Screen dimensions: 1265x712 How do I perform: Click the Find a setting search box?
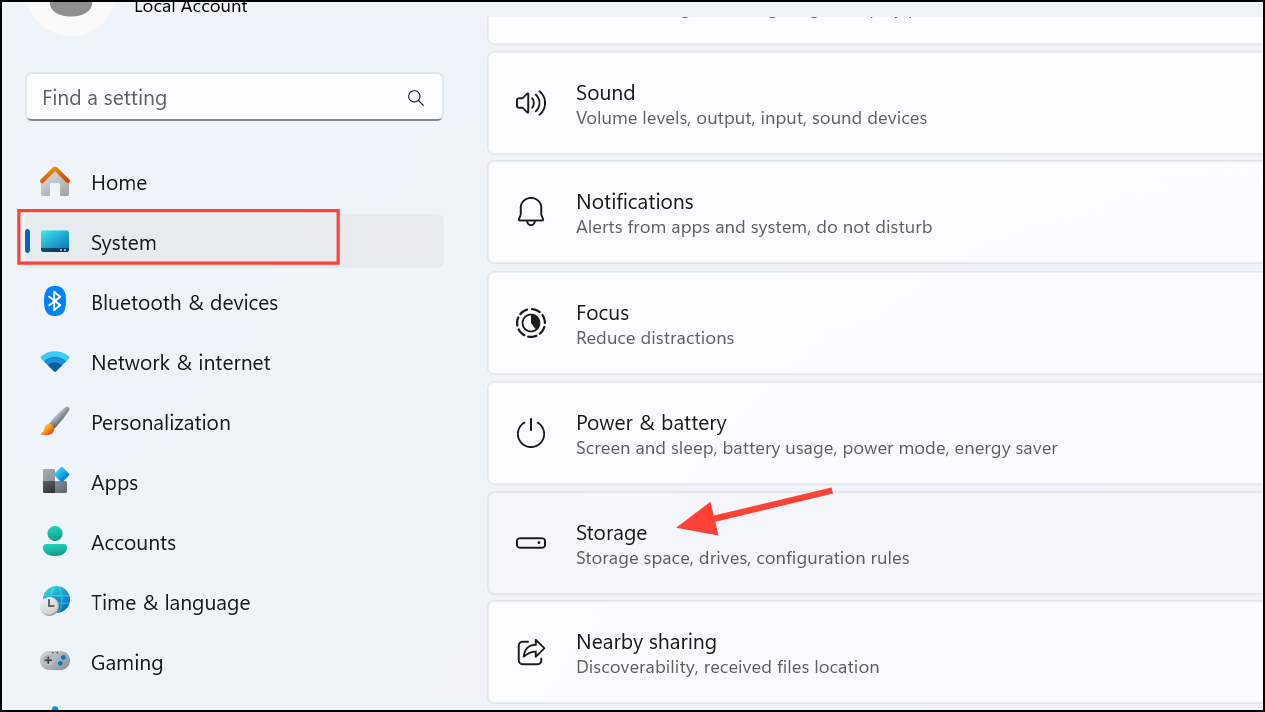[x=220, y=98]
